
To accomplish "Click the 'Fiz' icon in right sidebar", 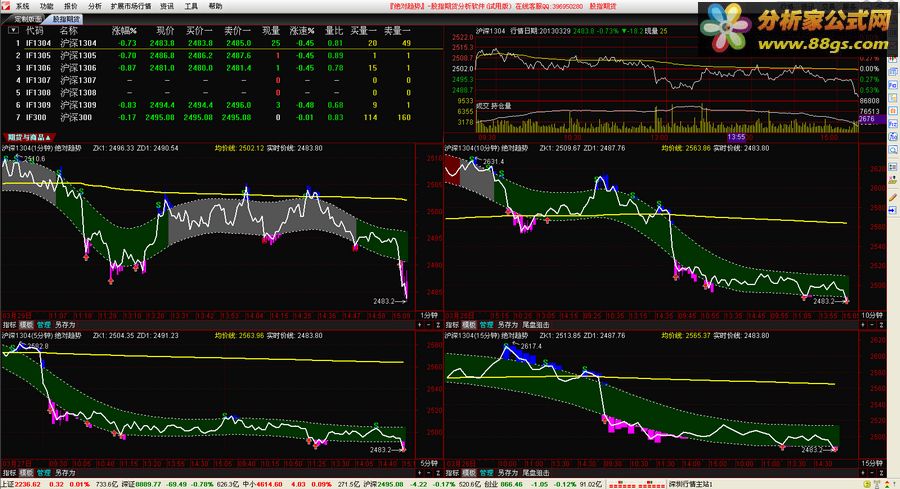I will (x=893, y=124).
